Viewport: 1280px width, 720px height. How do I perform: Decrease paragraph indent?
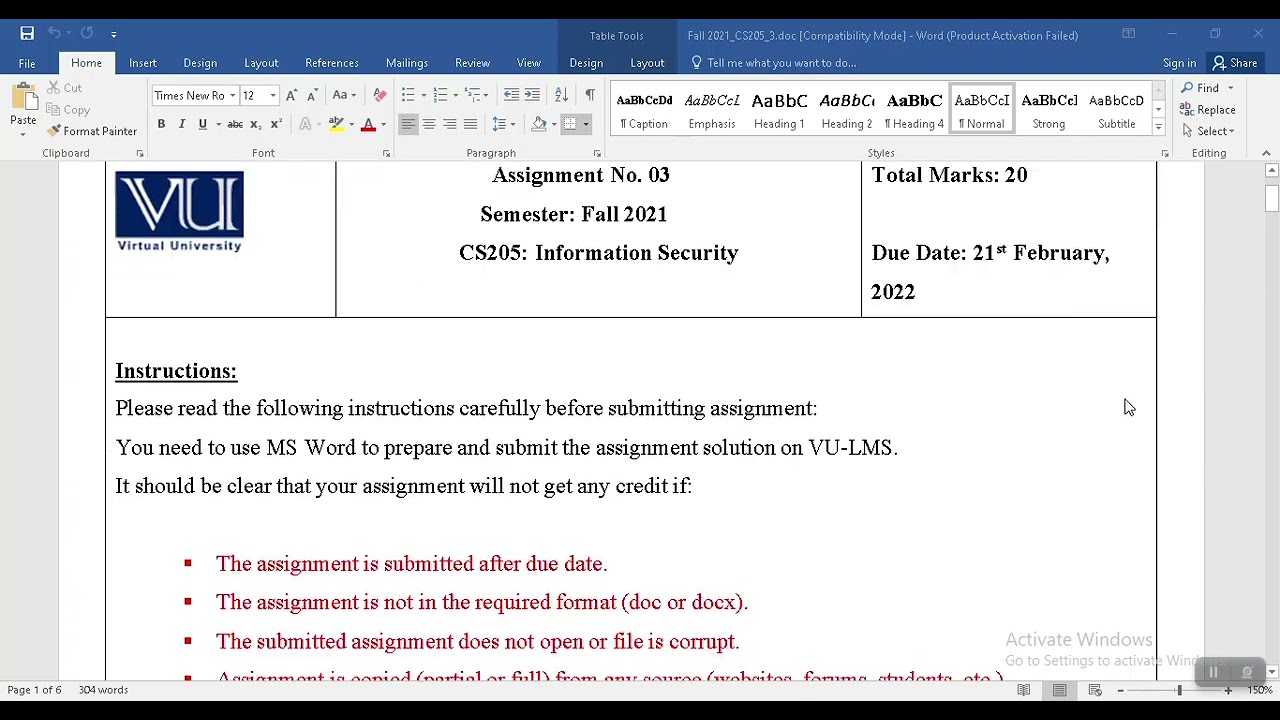pyautogui.click(x=511, y=96)
